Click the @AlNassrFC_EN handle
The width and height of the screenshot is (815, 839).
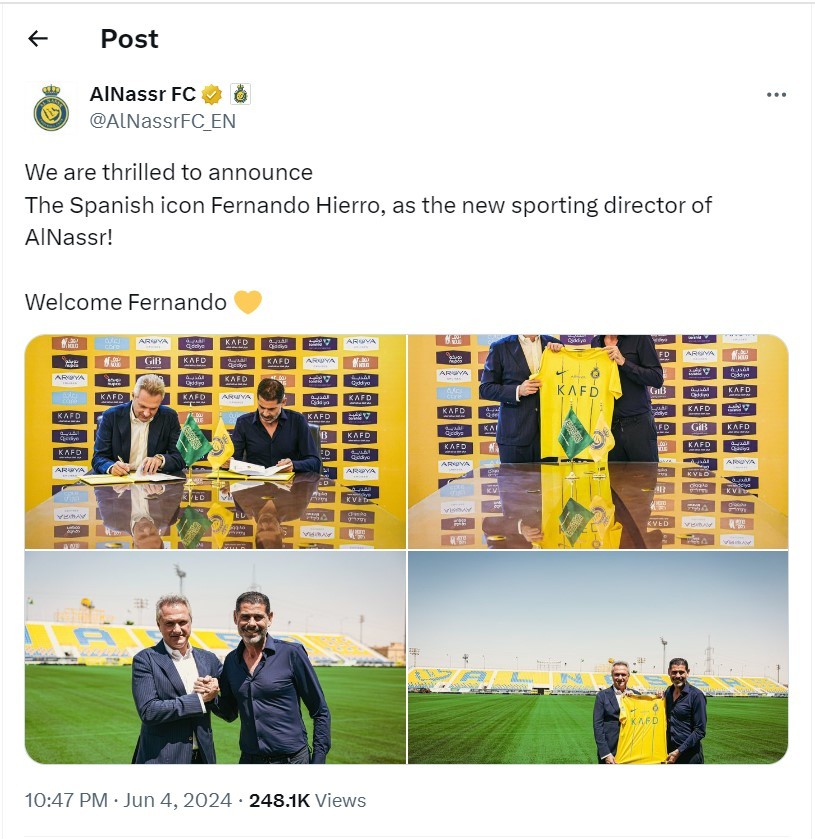(x=162, y=121)
